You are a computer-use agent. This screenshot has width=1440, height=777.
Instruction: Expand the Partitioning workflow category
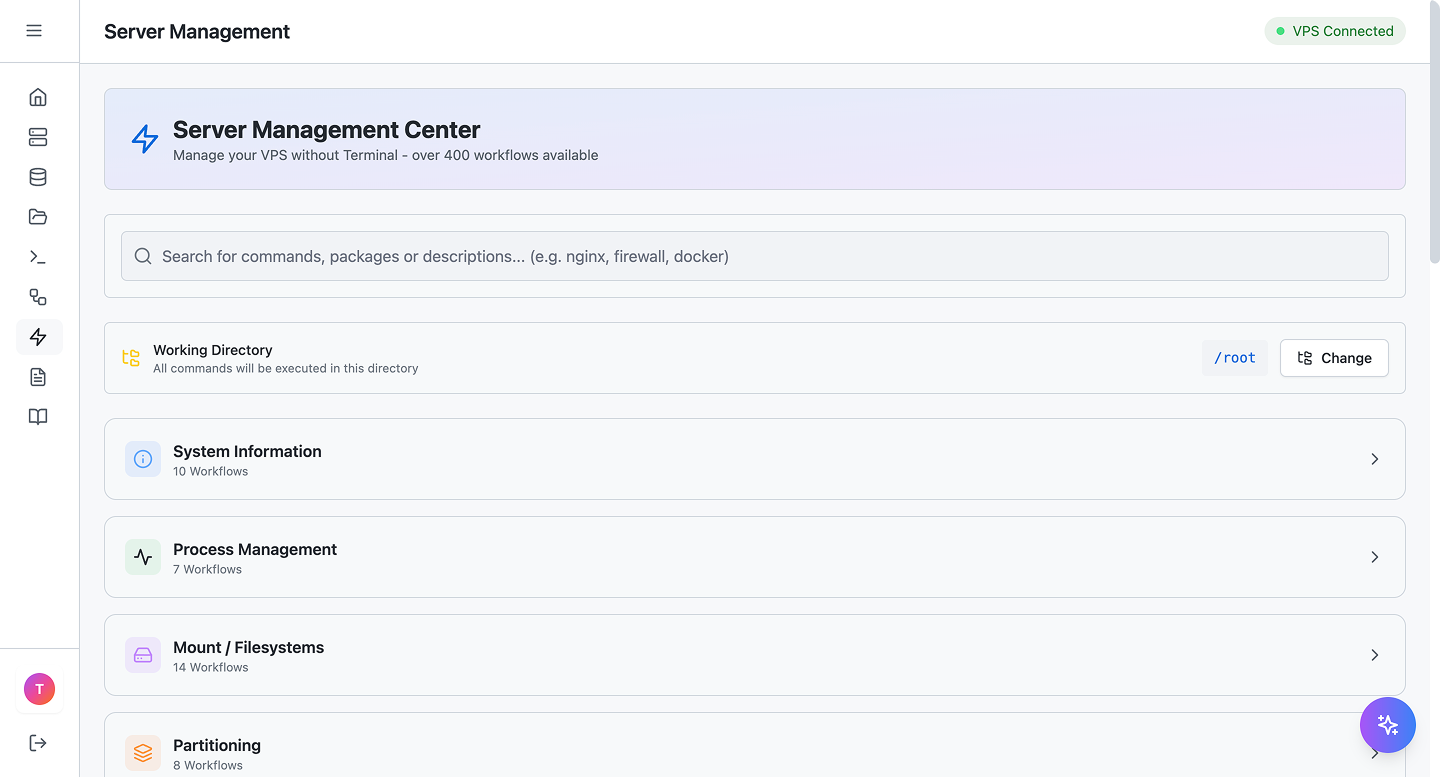[754, 748]
